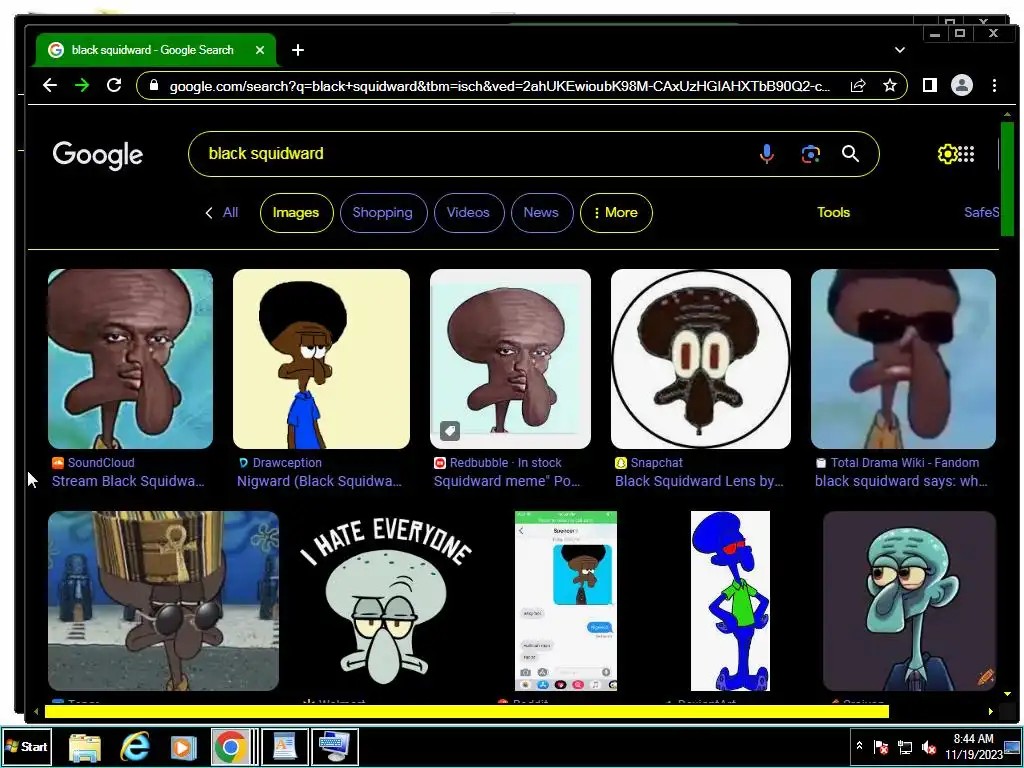Open the Nigward (Black Squidwa... link
The width and height of the screenshot is (1024, 768).
pos(319,481)
